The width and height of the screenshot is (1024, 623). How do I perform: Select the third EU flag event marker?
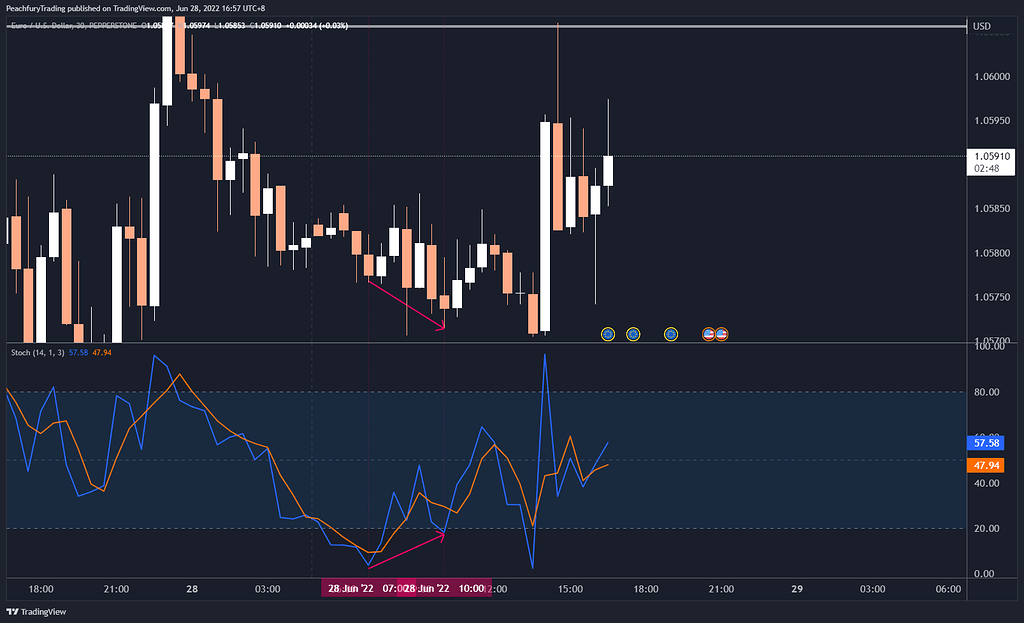[671, 333]
